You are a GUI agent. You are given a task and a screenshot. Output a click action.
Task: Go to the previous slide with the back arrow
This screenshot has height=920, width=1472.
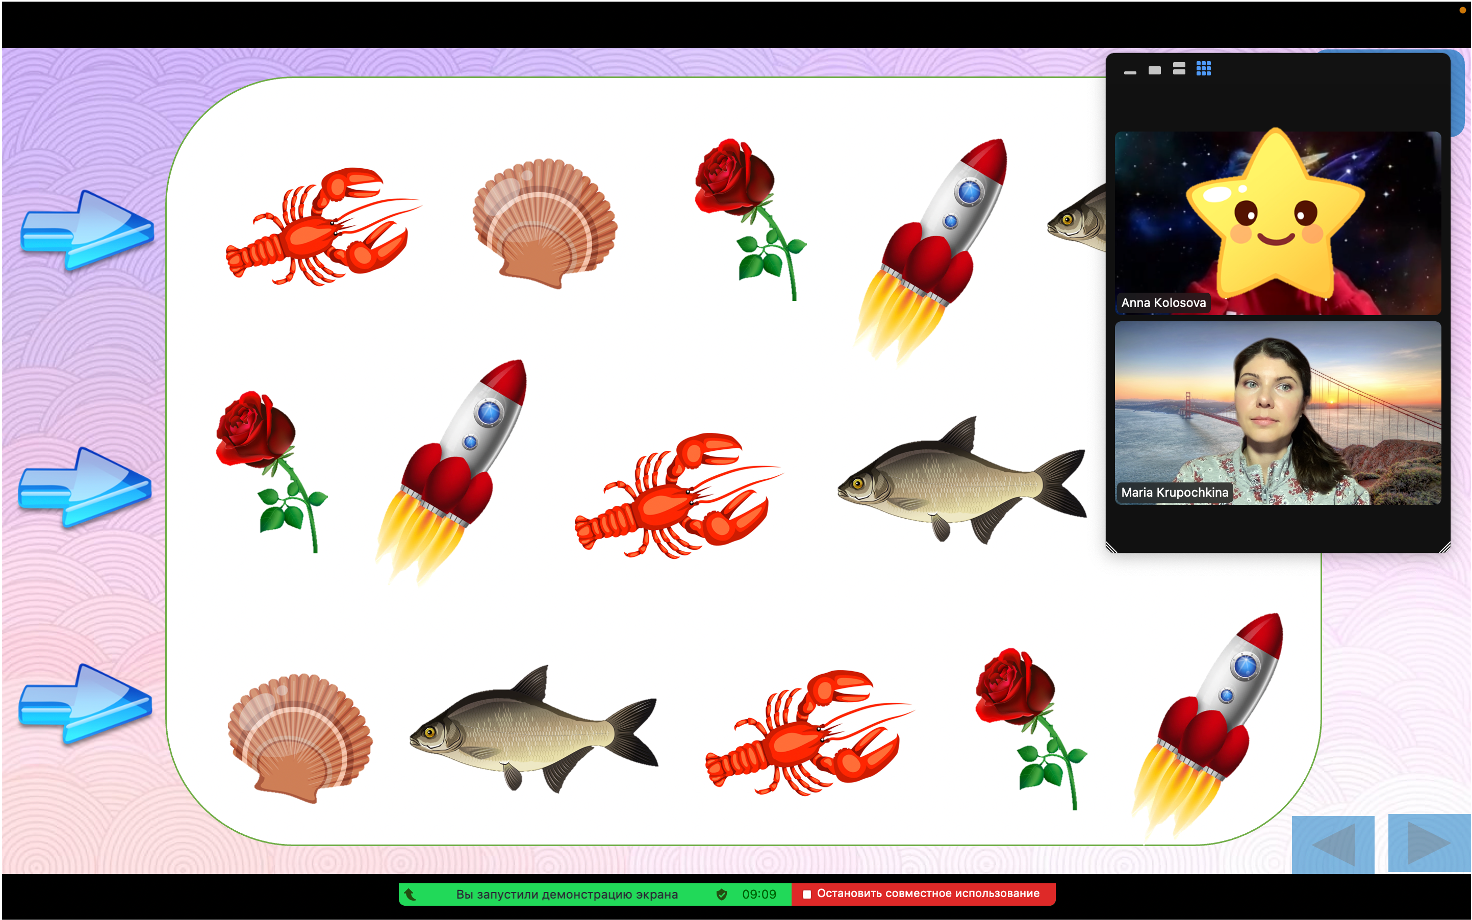pyautogui.click(x=1333, y=844)
